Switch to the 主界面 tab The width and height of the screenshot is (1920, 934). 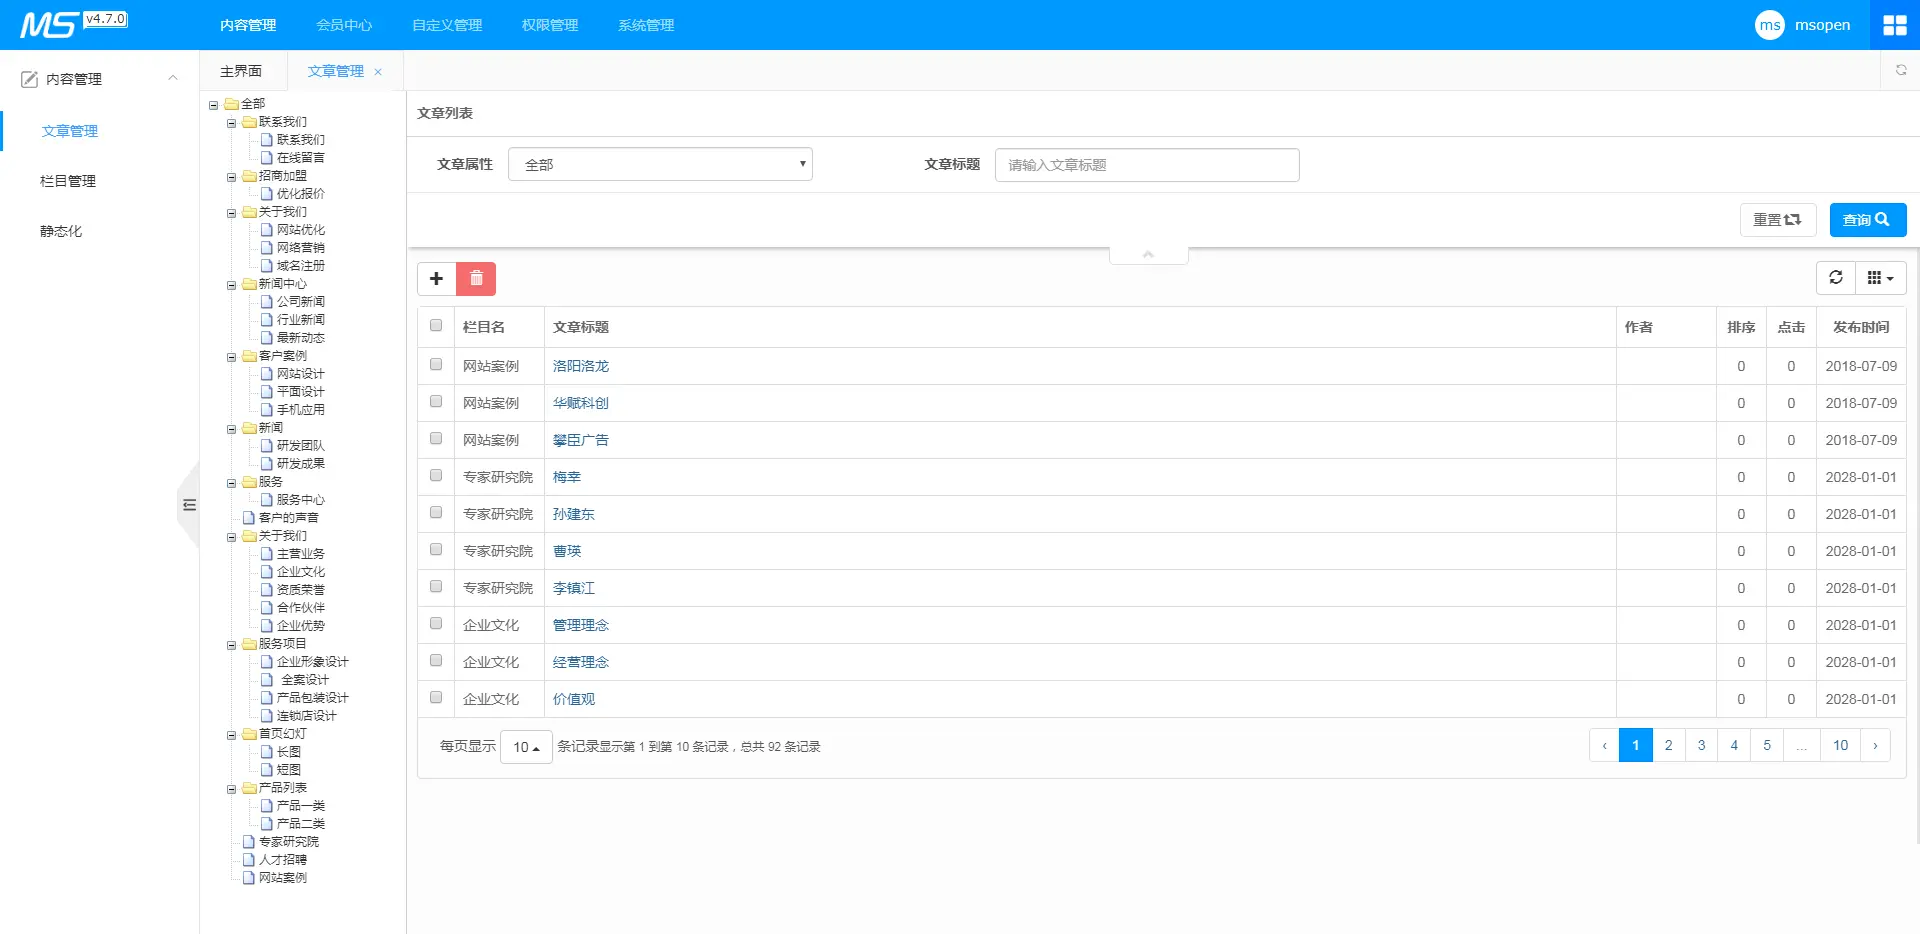[x=241, y=71]
